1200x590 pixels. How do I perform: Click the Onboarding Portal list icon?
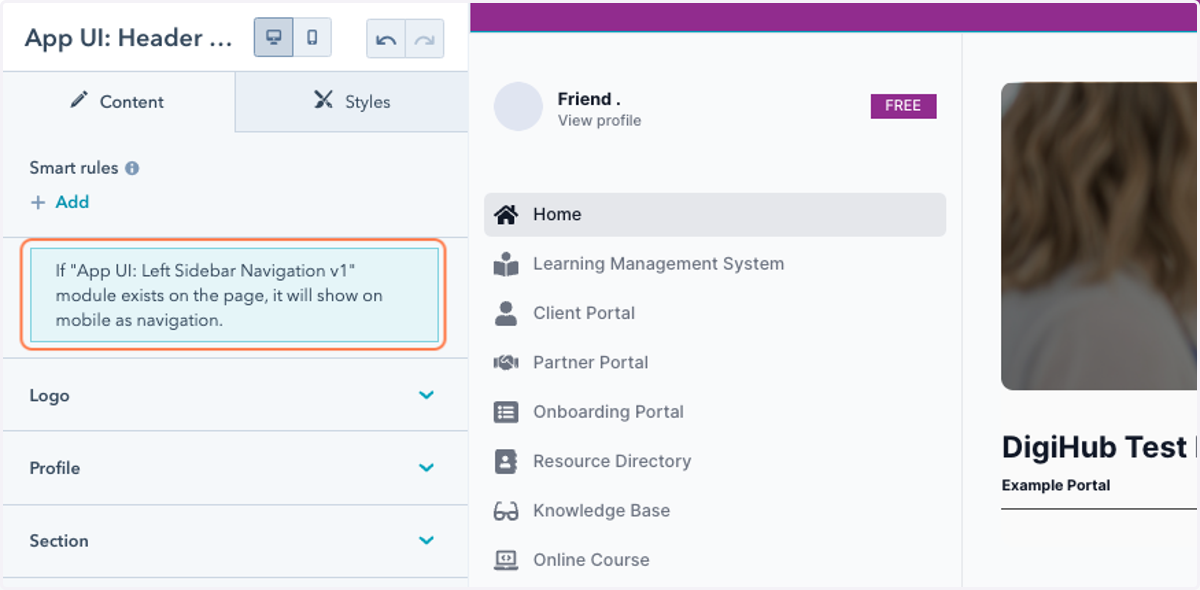pyautogui.click(x=506, y=412)
